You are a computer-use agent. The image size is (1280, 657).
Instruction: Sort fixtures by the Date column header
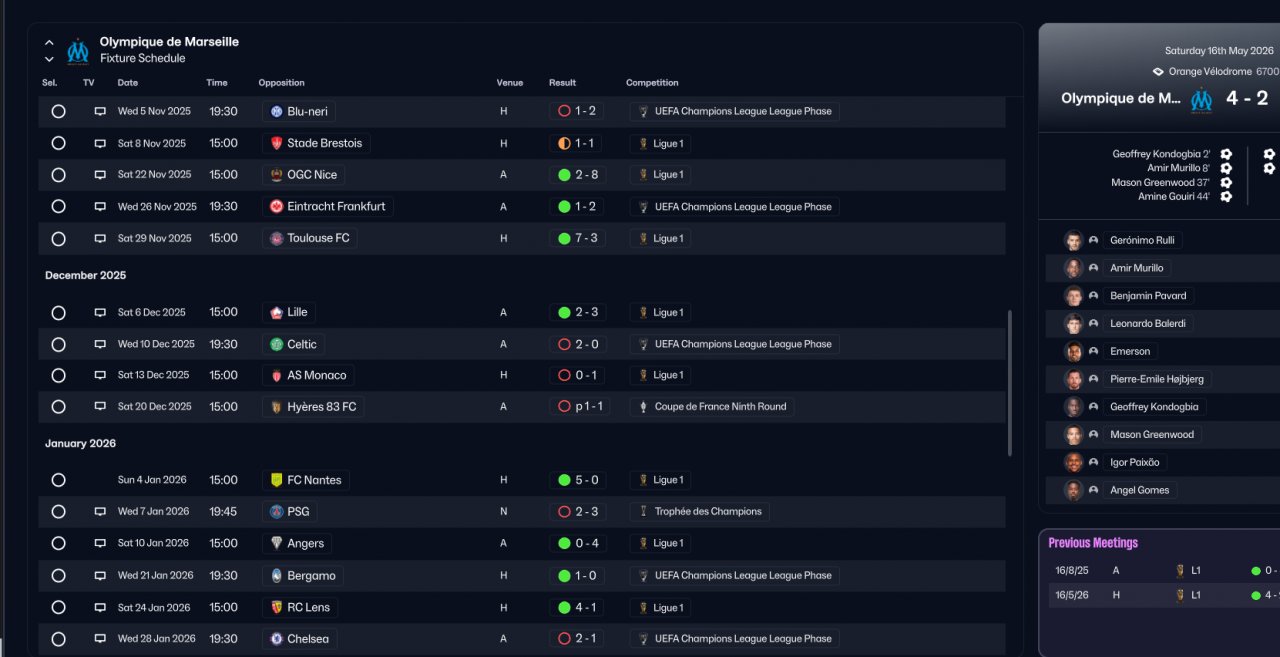click(128, 83)
